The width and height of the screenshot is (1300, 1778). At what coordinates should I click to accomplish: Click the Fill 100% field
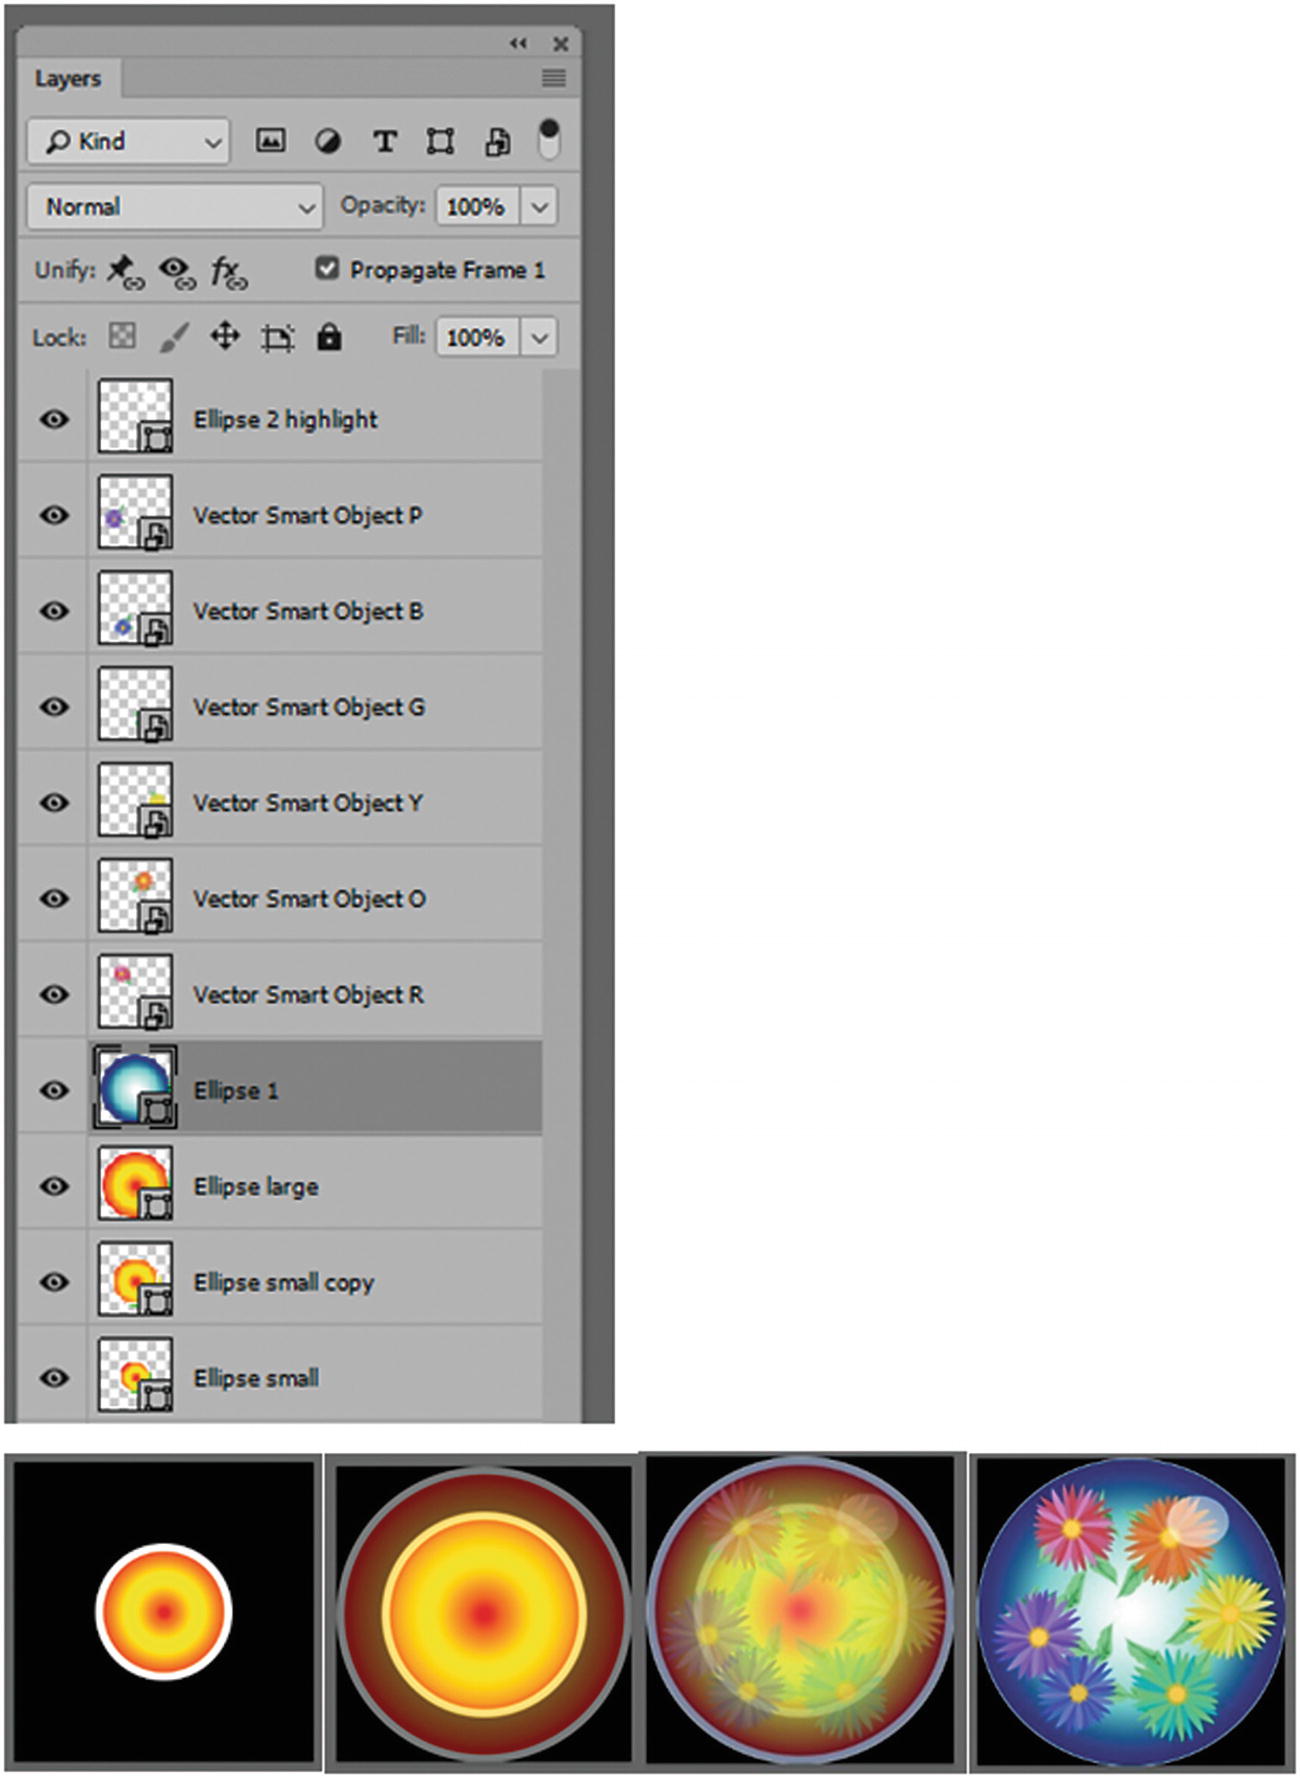pos(476,337)
